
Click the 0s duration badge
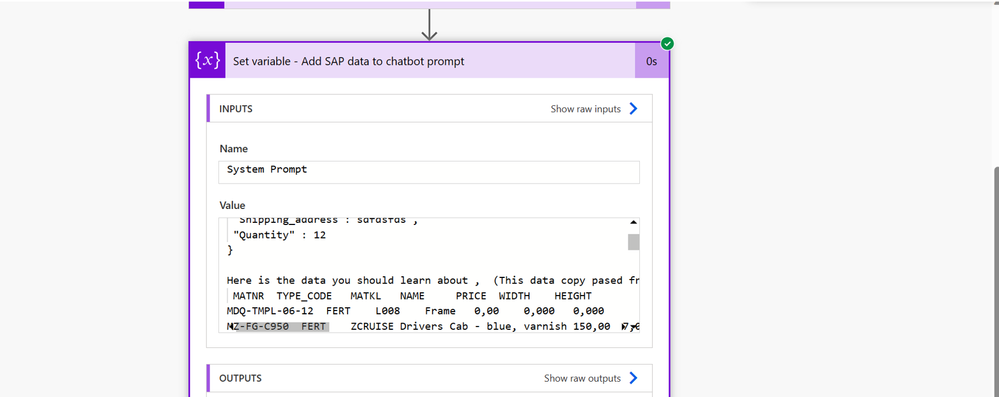[x=652, y=61]
